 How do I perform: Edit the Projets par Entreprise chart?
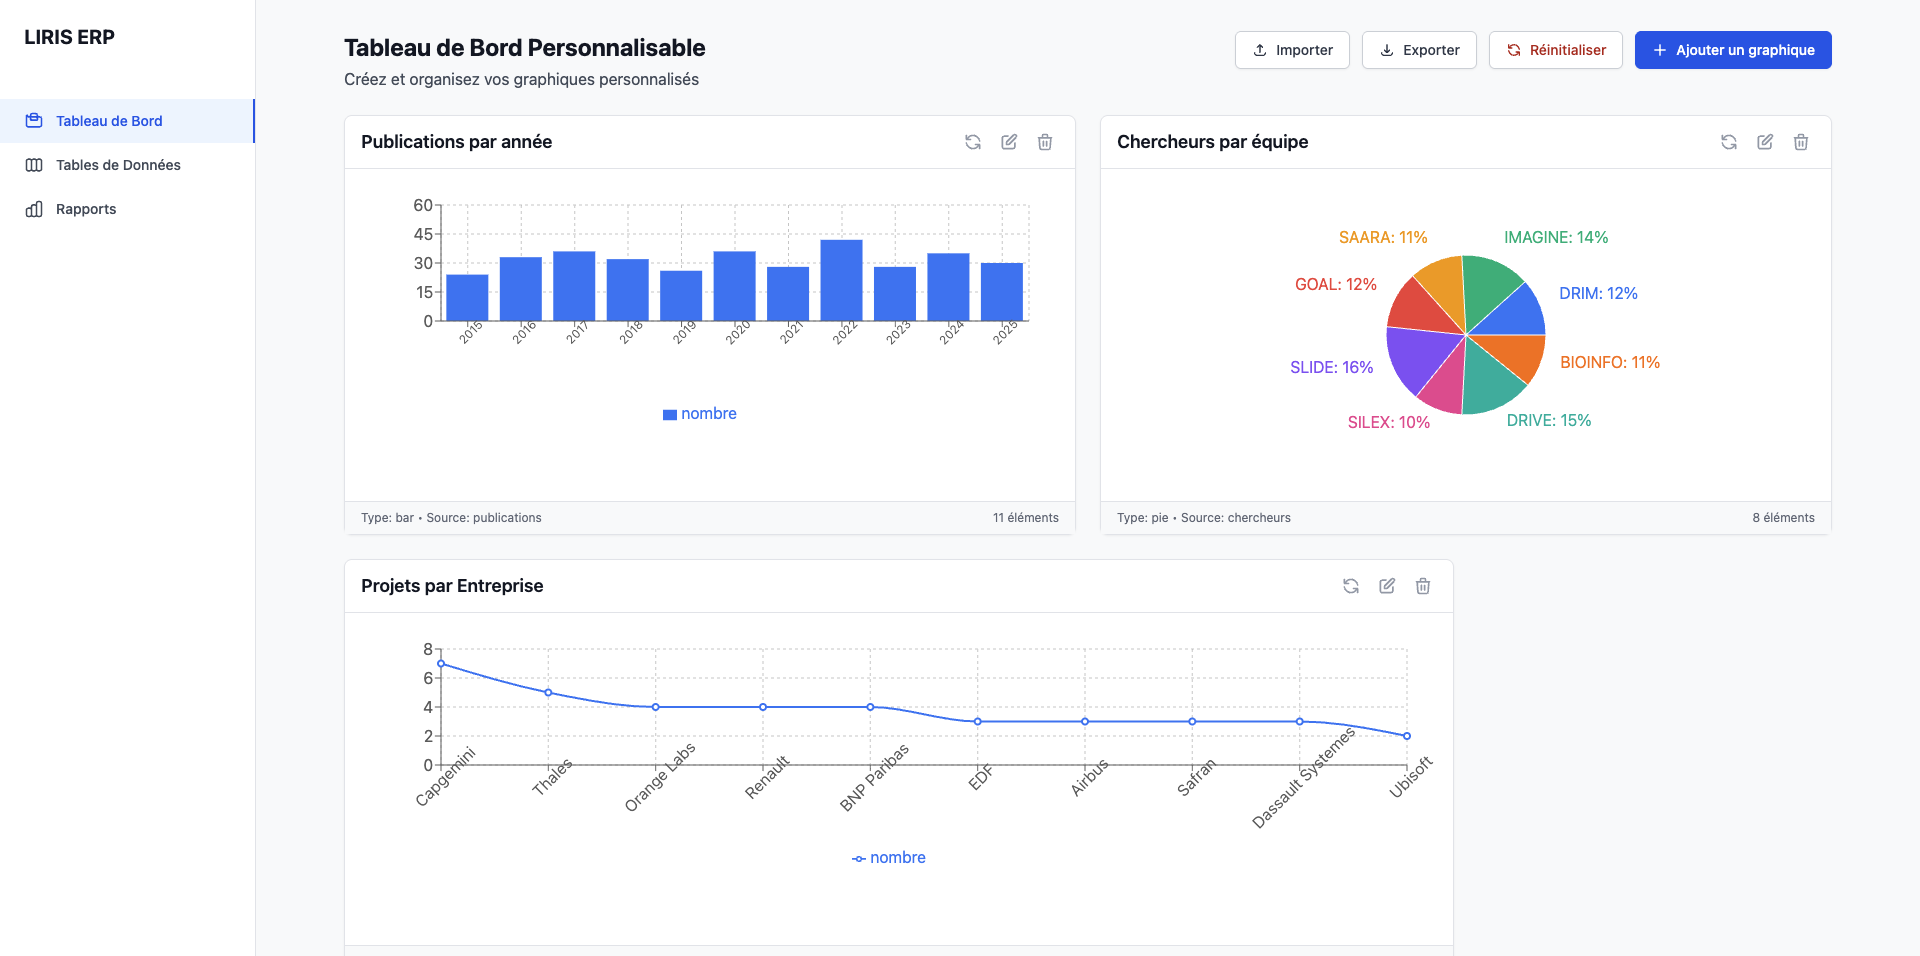point(1386,586)
